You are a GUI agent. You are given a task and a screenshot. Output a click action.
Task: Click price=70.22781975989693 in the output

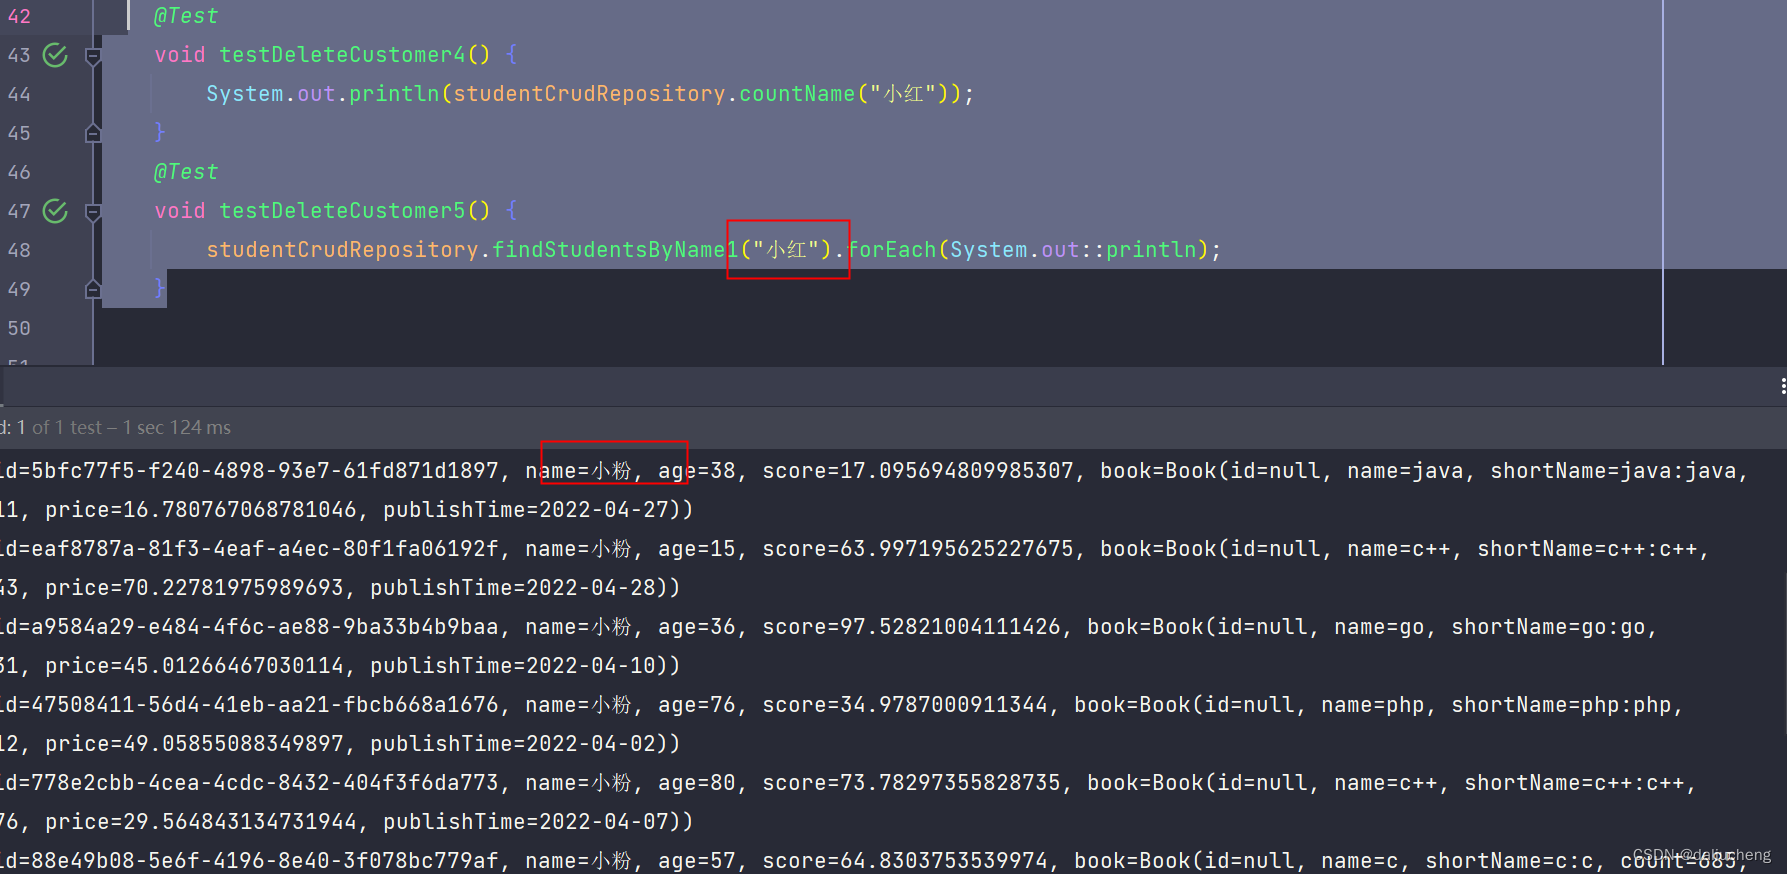194,588
